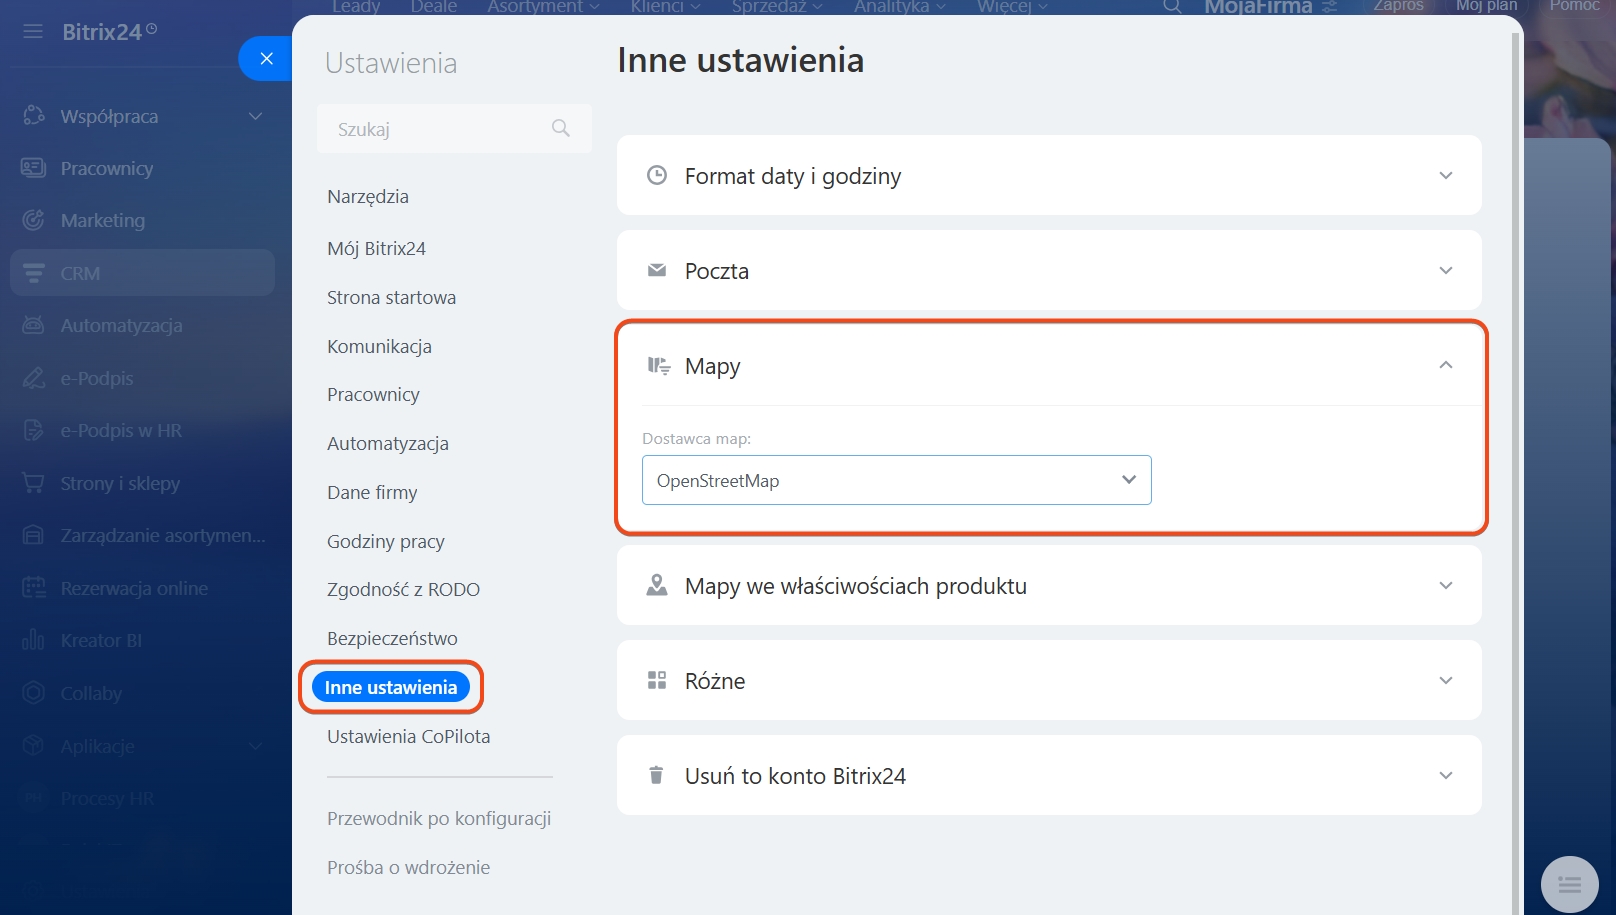
Task: Go to Dane firmy settings
Action: tap(372, 493)
